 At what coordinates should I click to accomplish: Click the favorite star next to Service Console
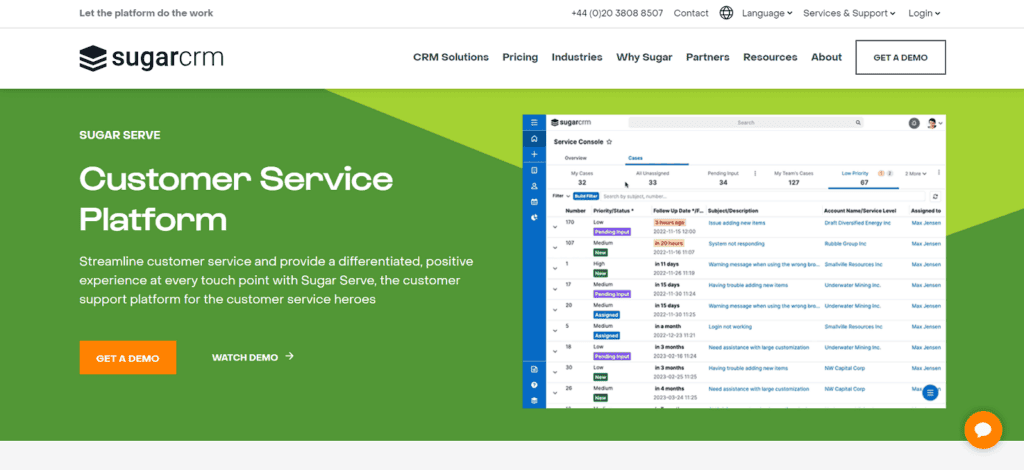pyautogui.click(x=609, y=141)
